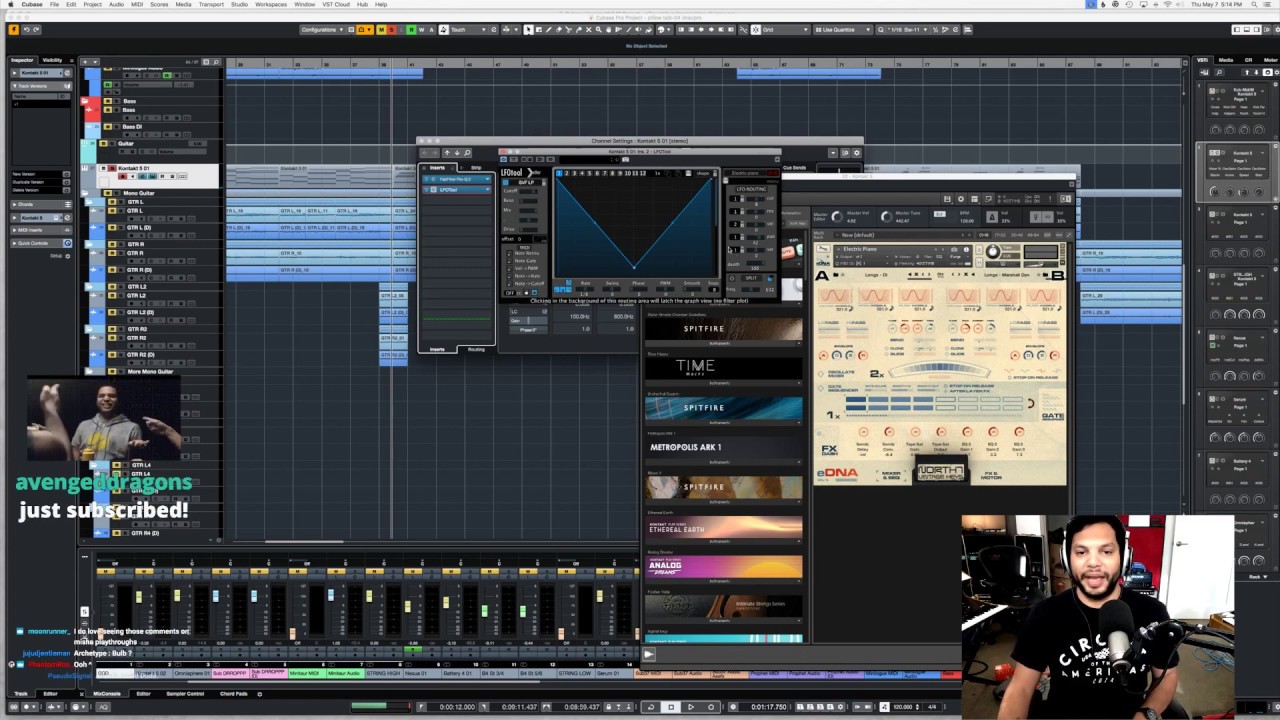Switch to the Media tab in right zone
This screenshot has height=720, width=1280.
click(1226, 60)
